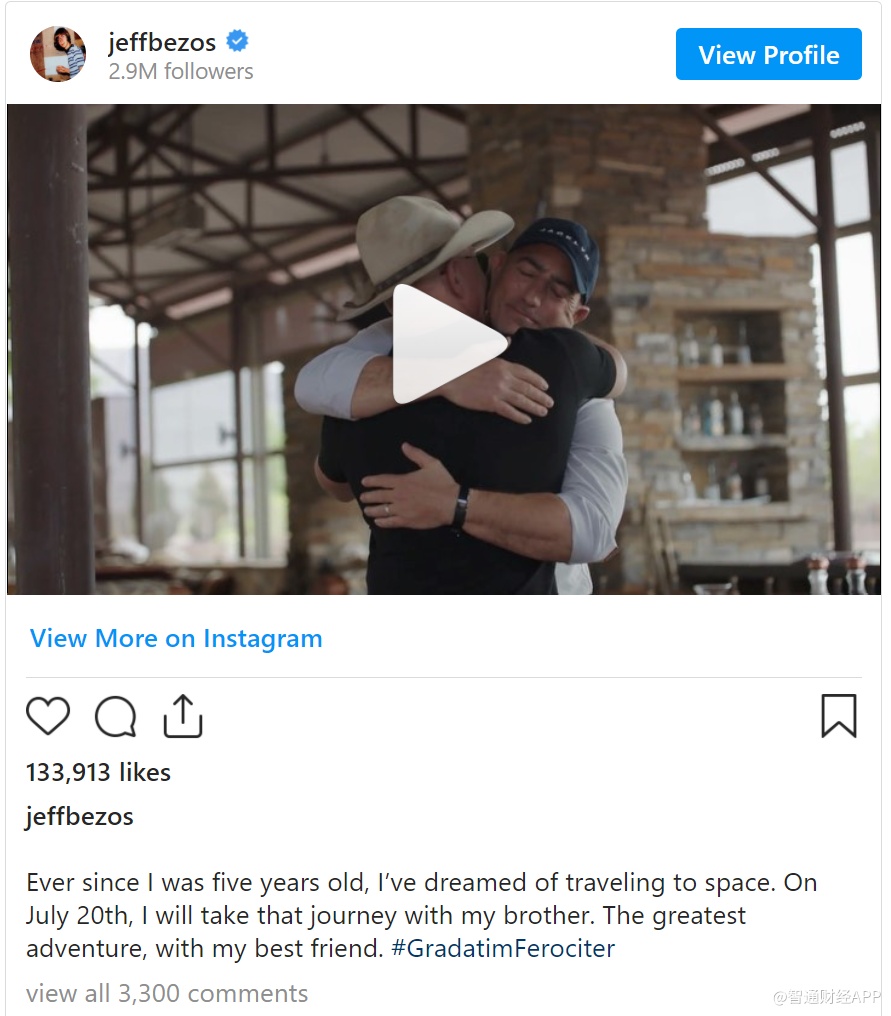Click the blue verified badge beside jeffbezos
The height and width of the screenshot is (1016, 891).
(237, 42)
